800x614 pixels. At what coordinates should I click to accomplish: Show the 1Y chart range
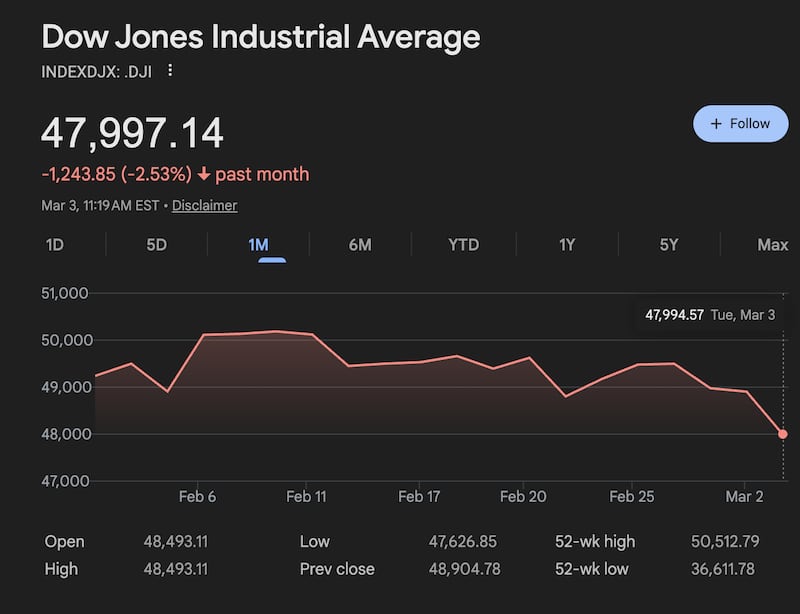pos(565,244)
